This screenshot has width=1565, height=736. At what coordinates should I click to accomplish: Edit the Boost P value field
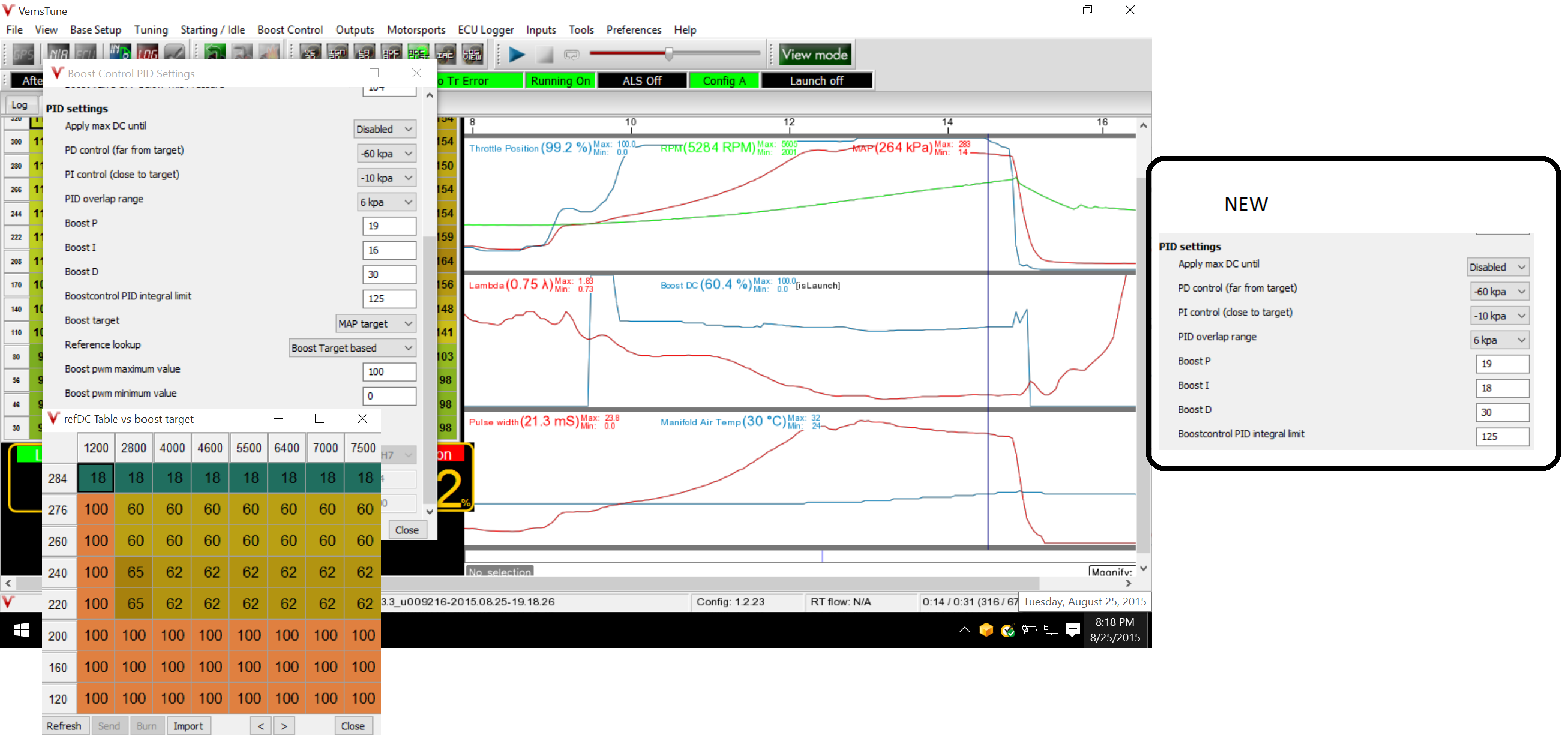point(389,226)
